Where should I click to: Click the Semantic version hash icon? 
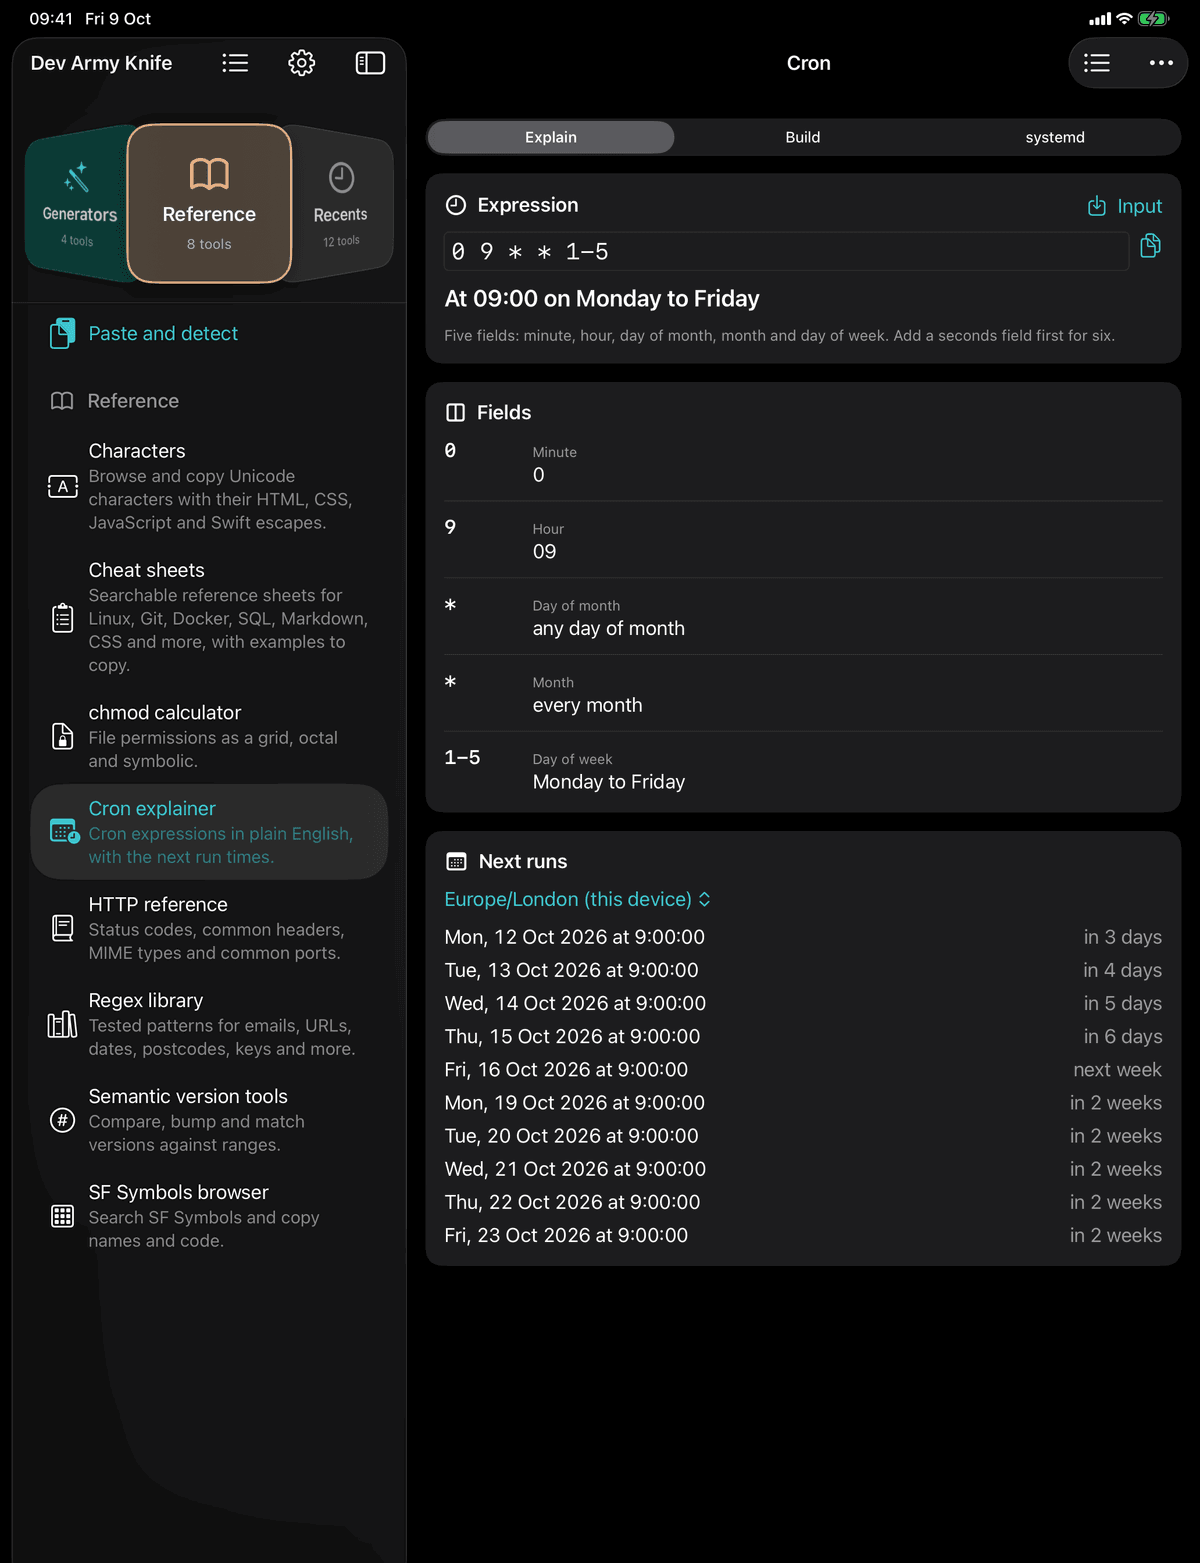tap(62, 1120)
